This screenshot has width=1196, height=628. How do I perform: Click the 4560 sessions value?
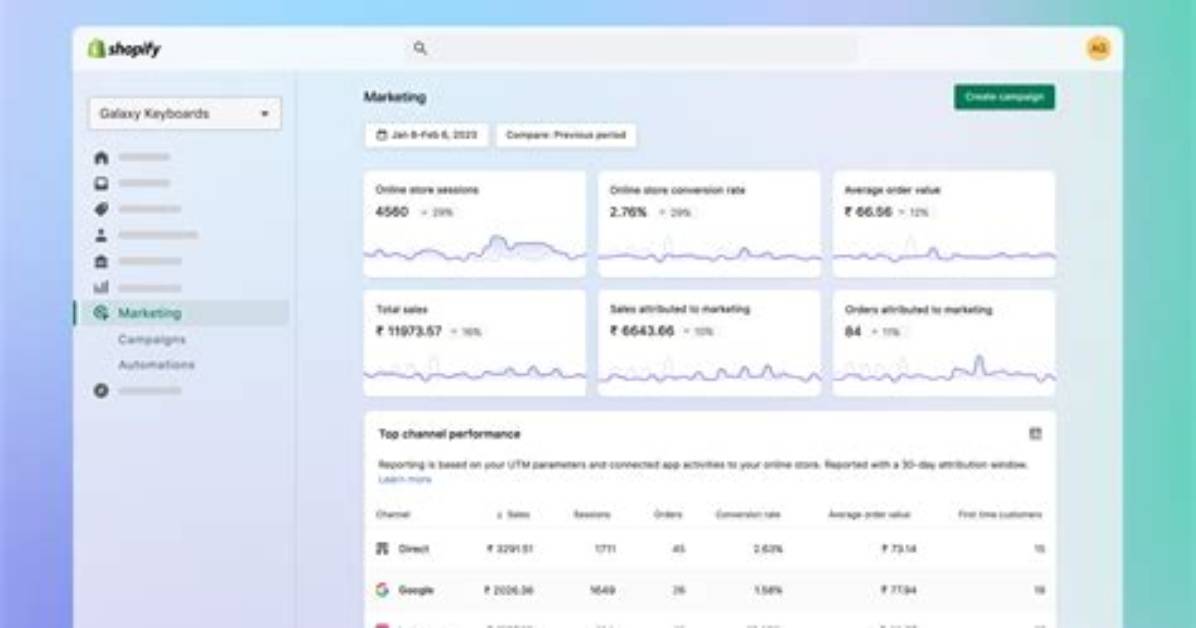392,211
